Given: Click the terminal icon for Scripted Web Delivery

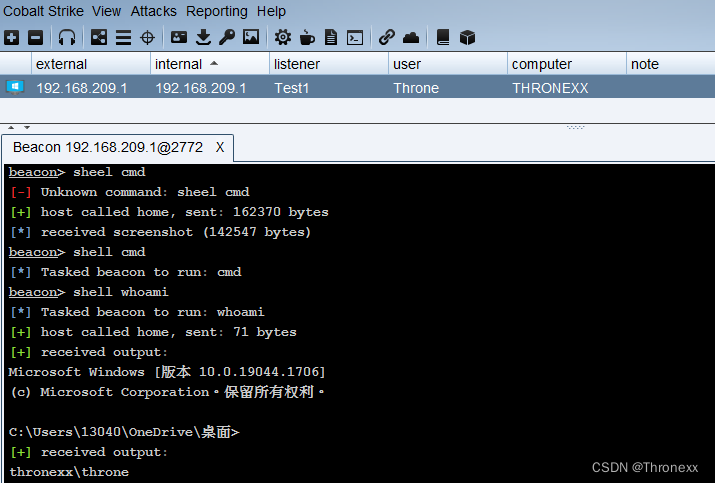Looking at the screenshot, I should [x=355, y=37].
